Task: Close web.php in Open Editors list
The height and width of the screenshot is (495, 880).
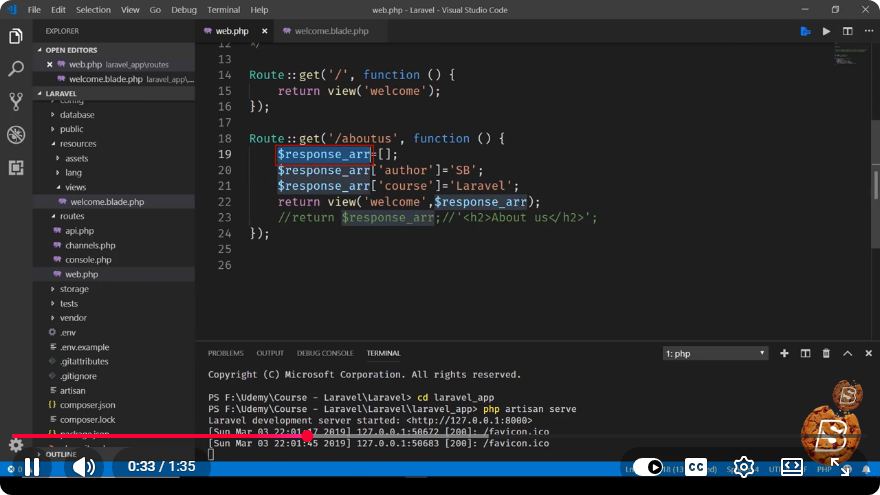Action: [49, 65]
